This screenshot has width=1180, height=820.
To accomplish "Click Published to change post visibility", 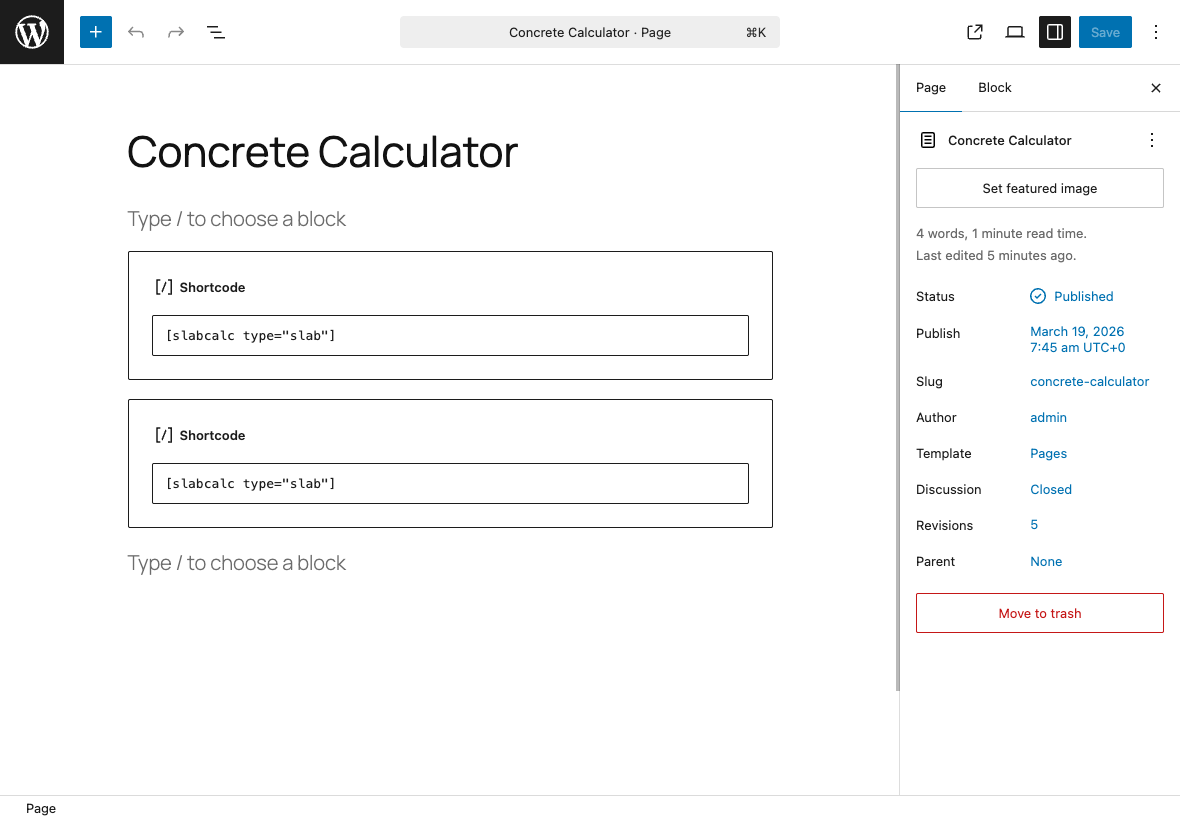I will click(1083, 296).
